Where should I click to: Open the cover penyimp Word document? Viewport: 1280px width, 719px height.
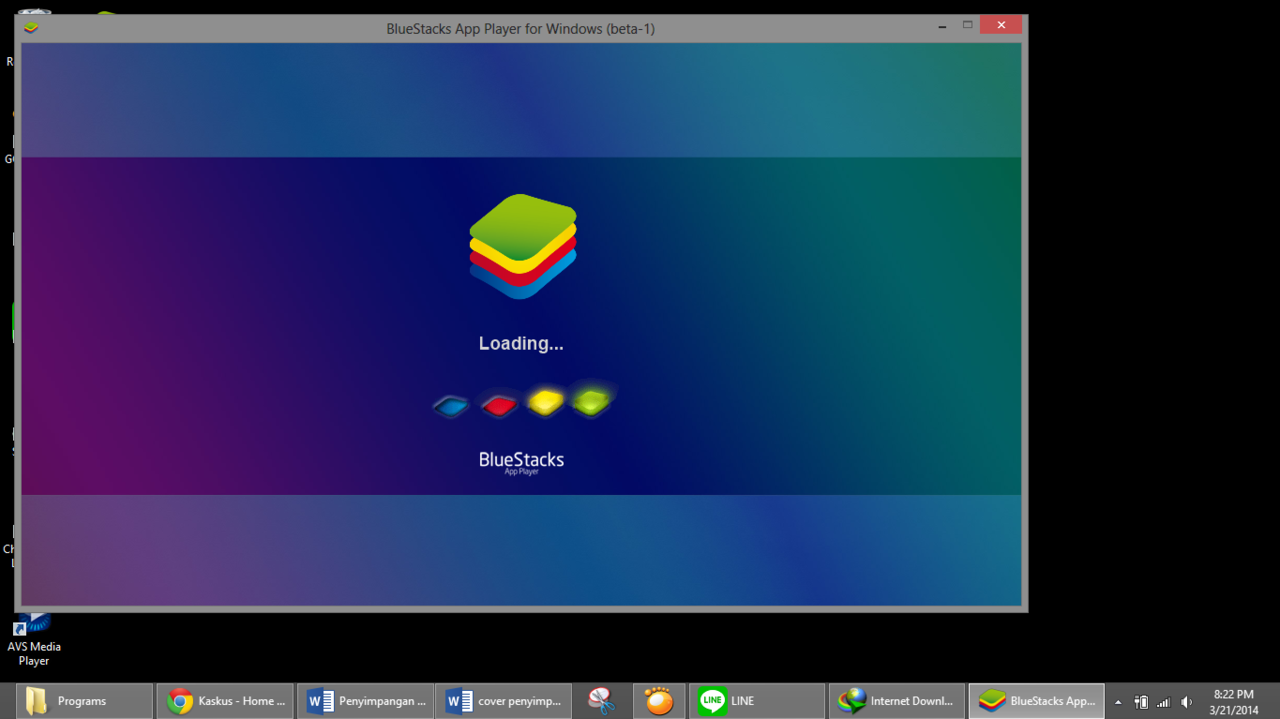tap(504, 701)
